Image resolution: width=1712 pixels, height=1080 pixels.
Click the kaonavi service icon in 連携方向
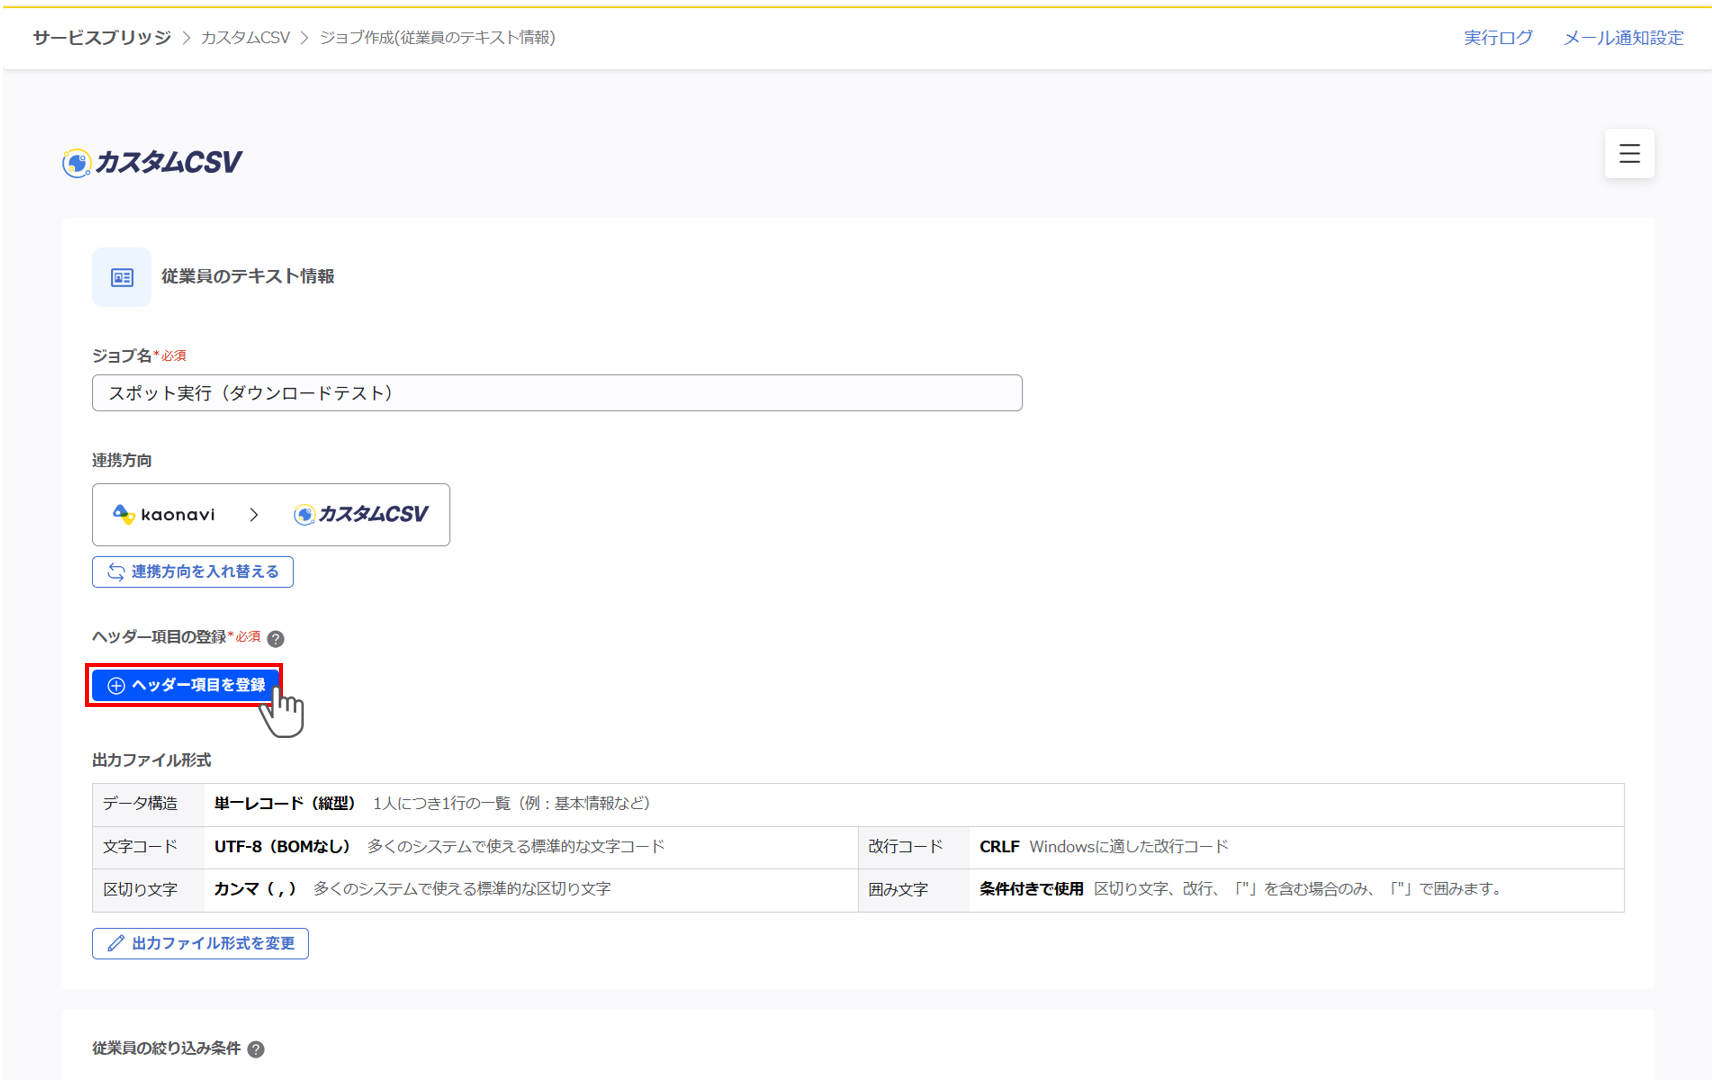[126, 514]
